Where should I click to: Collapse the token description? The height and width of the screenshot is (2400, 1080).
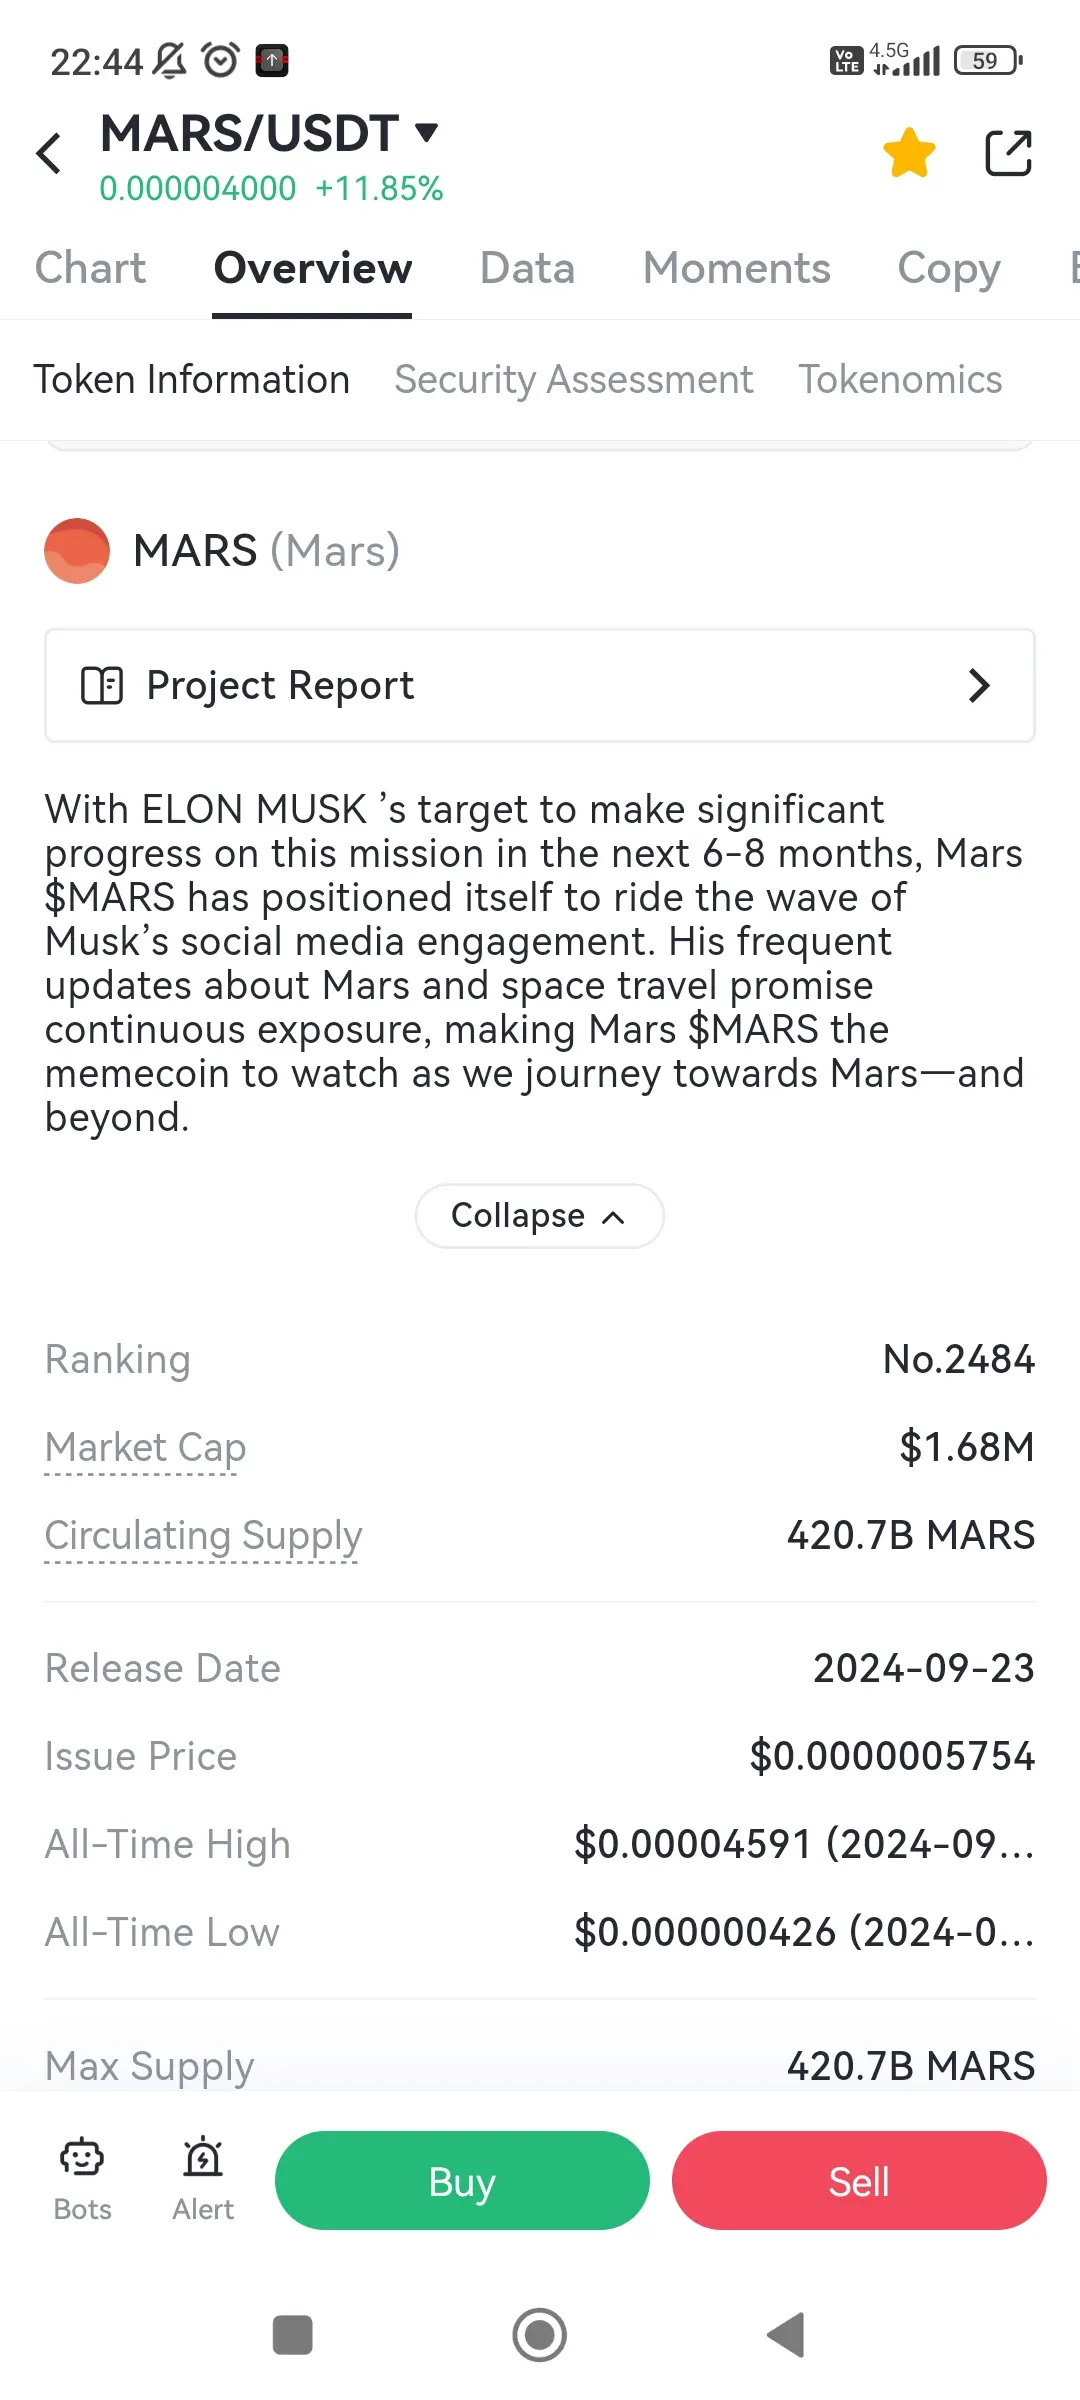(x=539, y=1216)
